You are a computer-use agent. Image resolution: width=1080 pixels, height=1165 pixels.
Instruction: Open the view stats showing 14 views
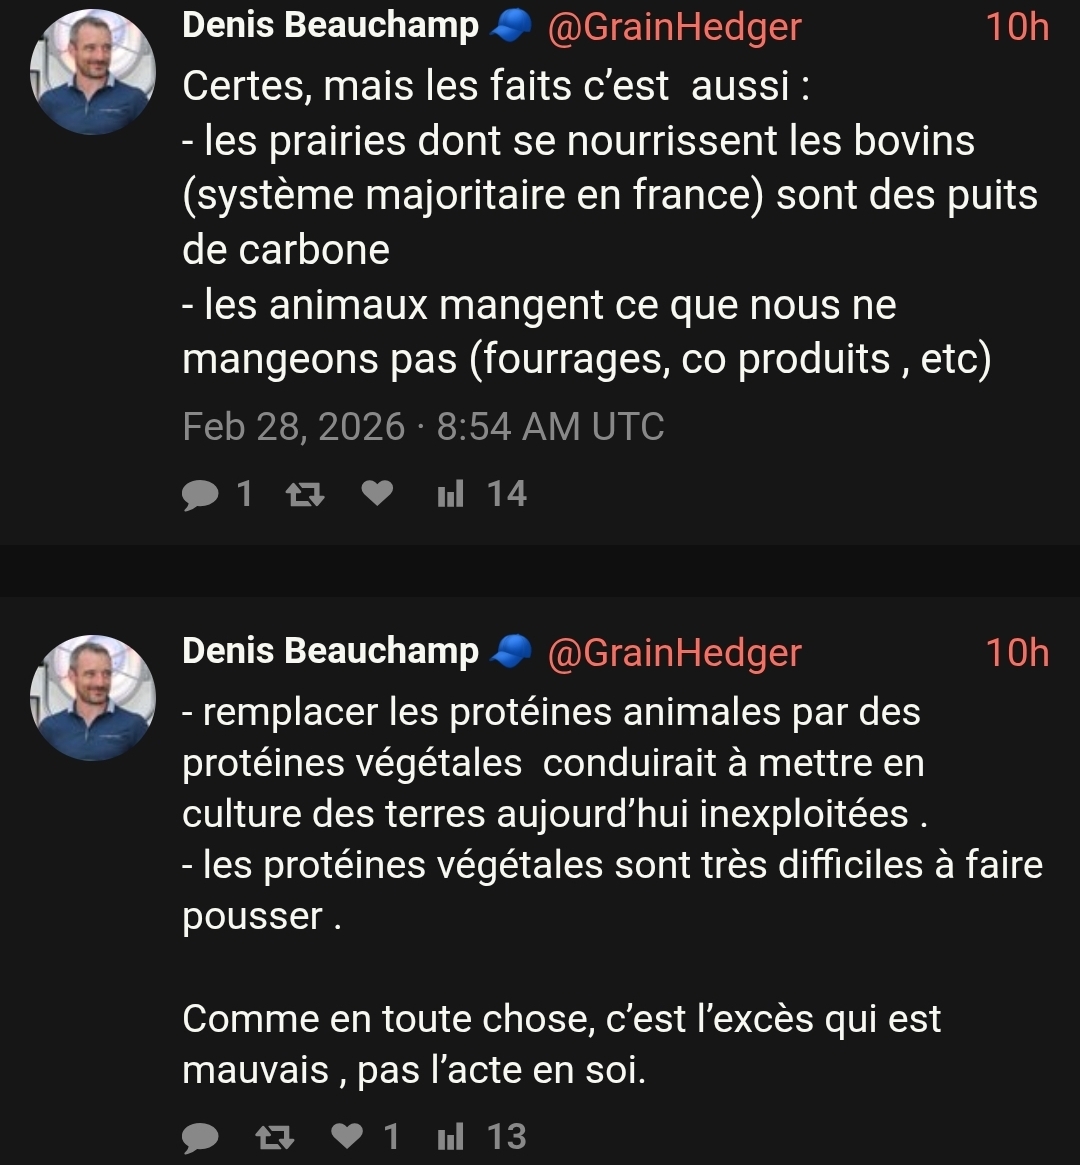[x=450, y=494]
